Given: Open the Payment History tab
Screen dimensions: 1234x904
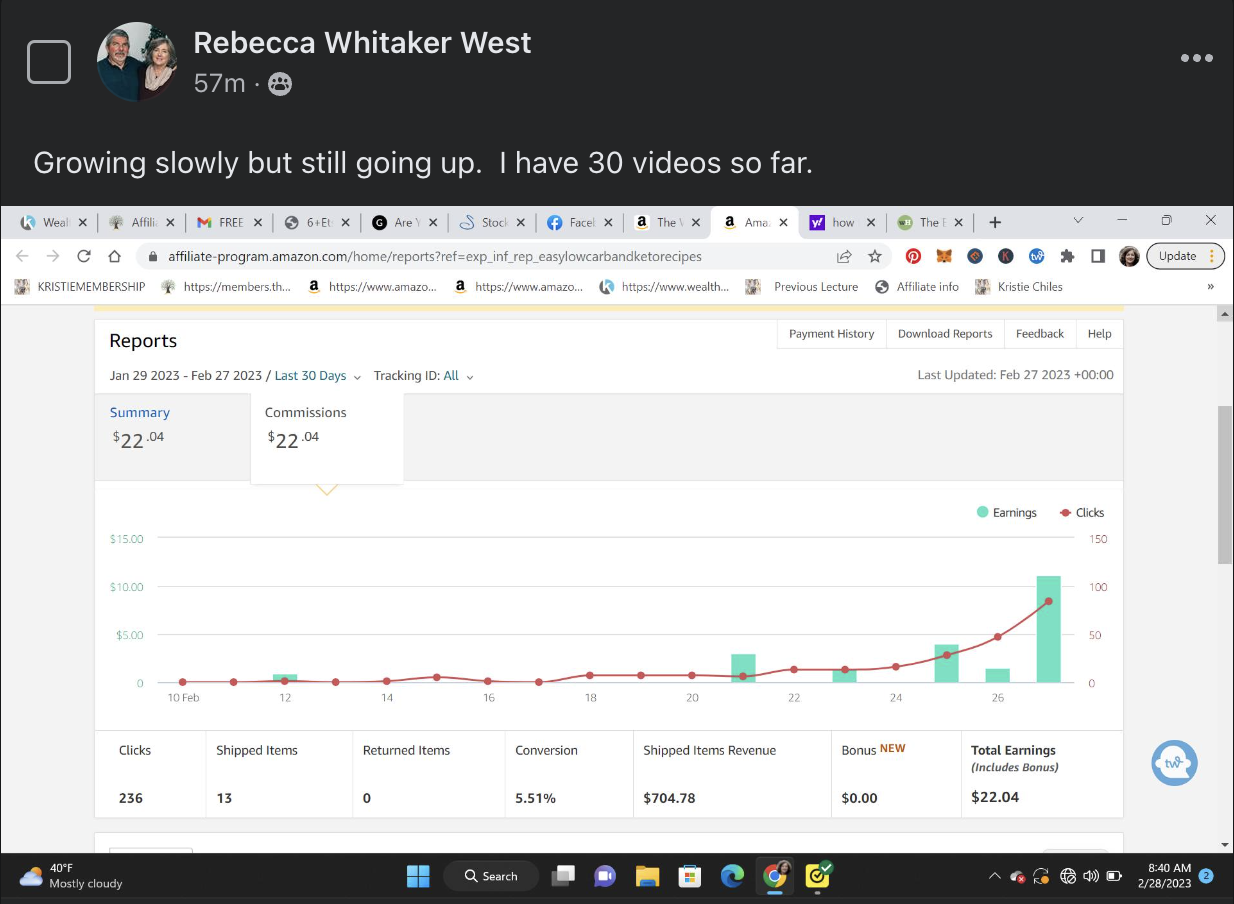Looking at the screenshot, I should coord(831,334).
